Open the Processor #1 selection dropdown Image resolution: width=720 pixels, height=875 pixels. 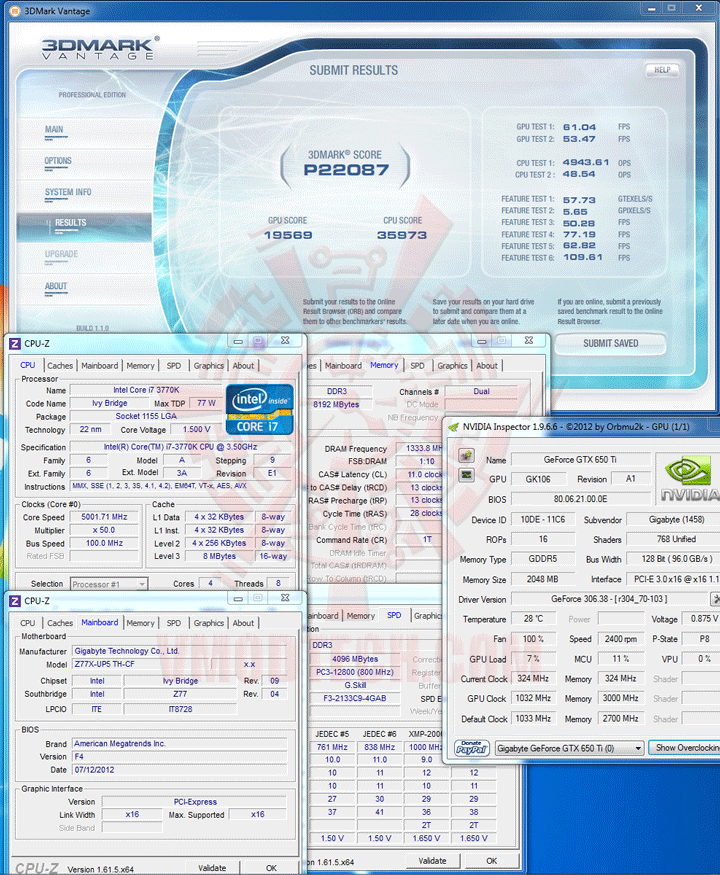109,584
